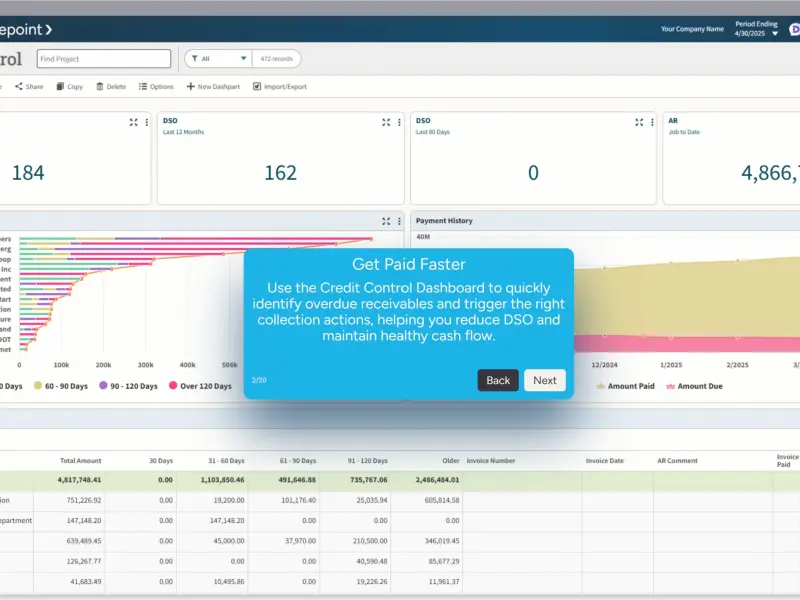Sort by Invoice Number column header
This screenshot has height=600, width=800.
(491, 460)
